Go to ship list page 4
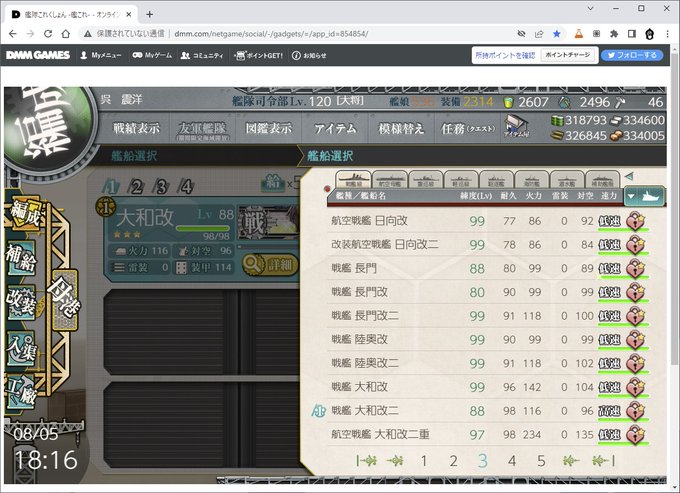 512,460
